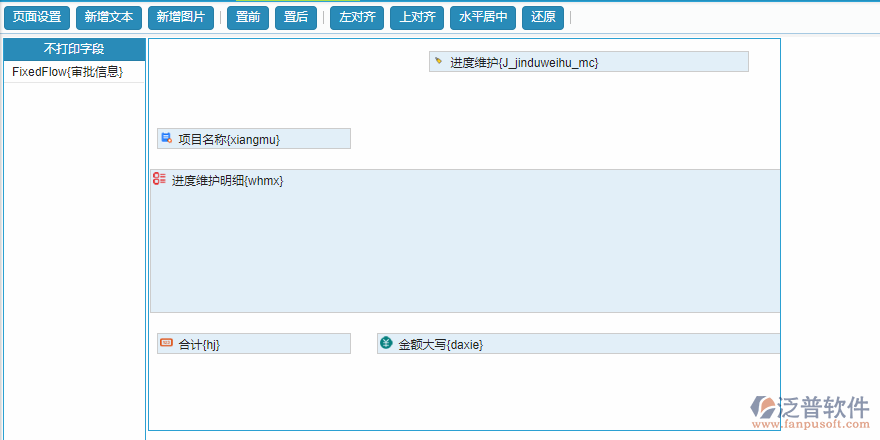
Task: Click the blue icon beside 项目名称
Action: tap(166, 138)
